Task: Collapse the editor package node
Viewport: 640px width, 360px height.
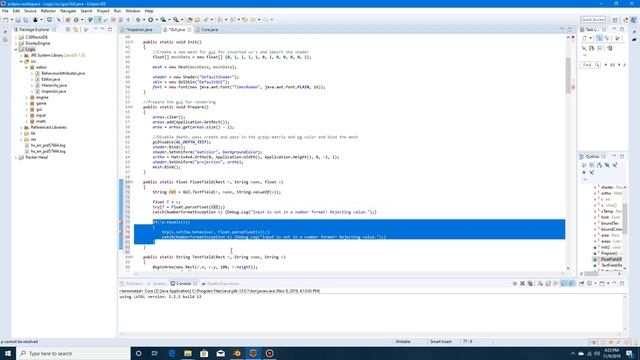Action: (27, 67)
